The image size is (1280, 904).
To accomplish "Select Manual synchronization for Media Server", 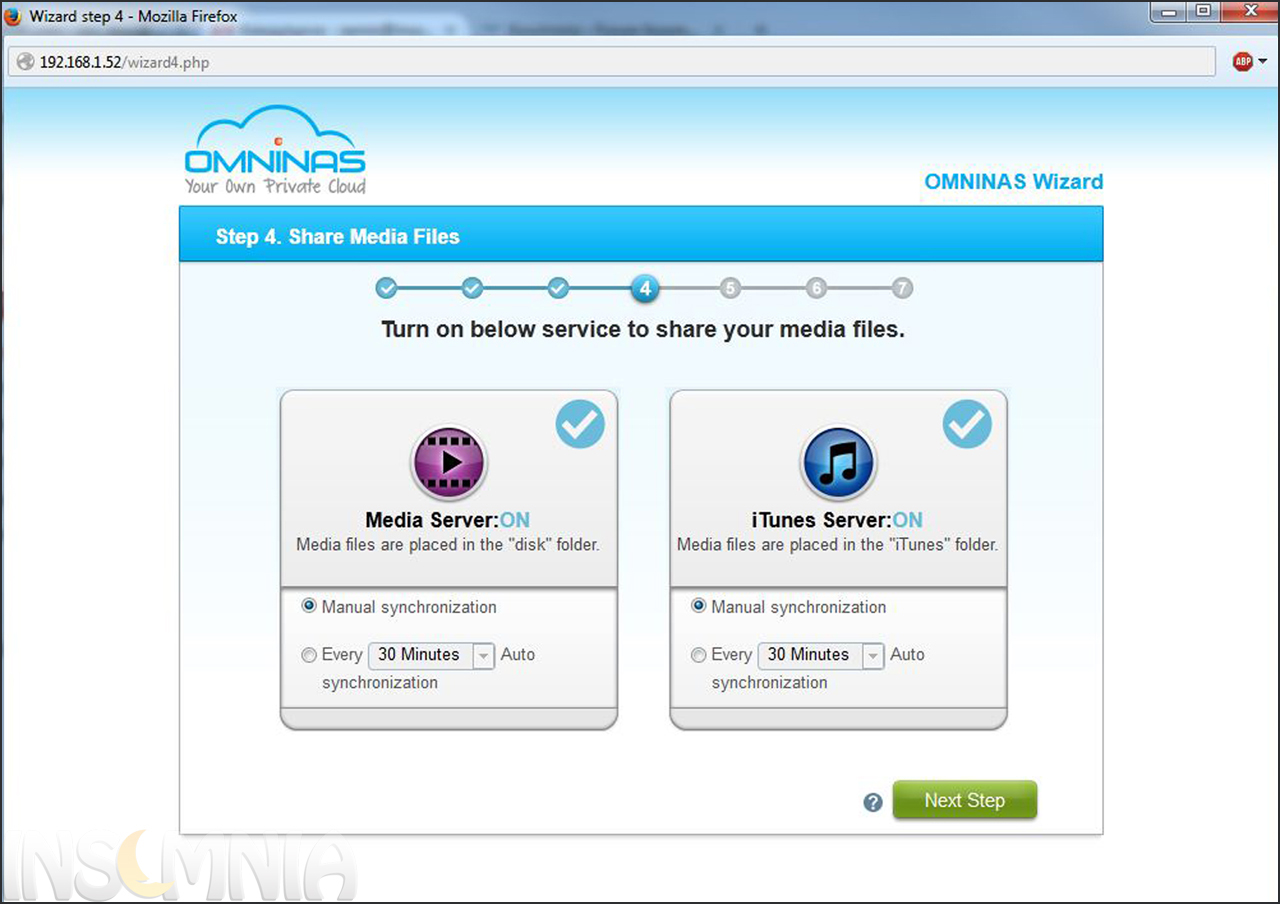I will coord(309,606).
